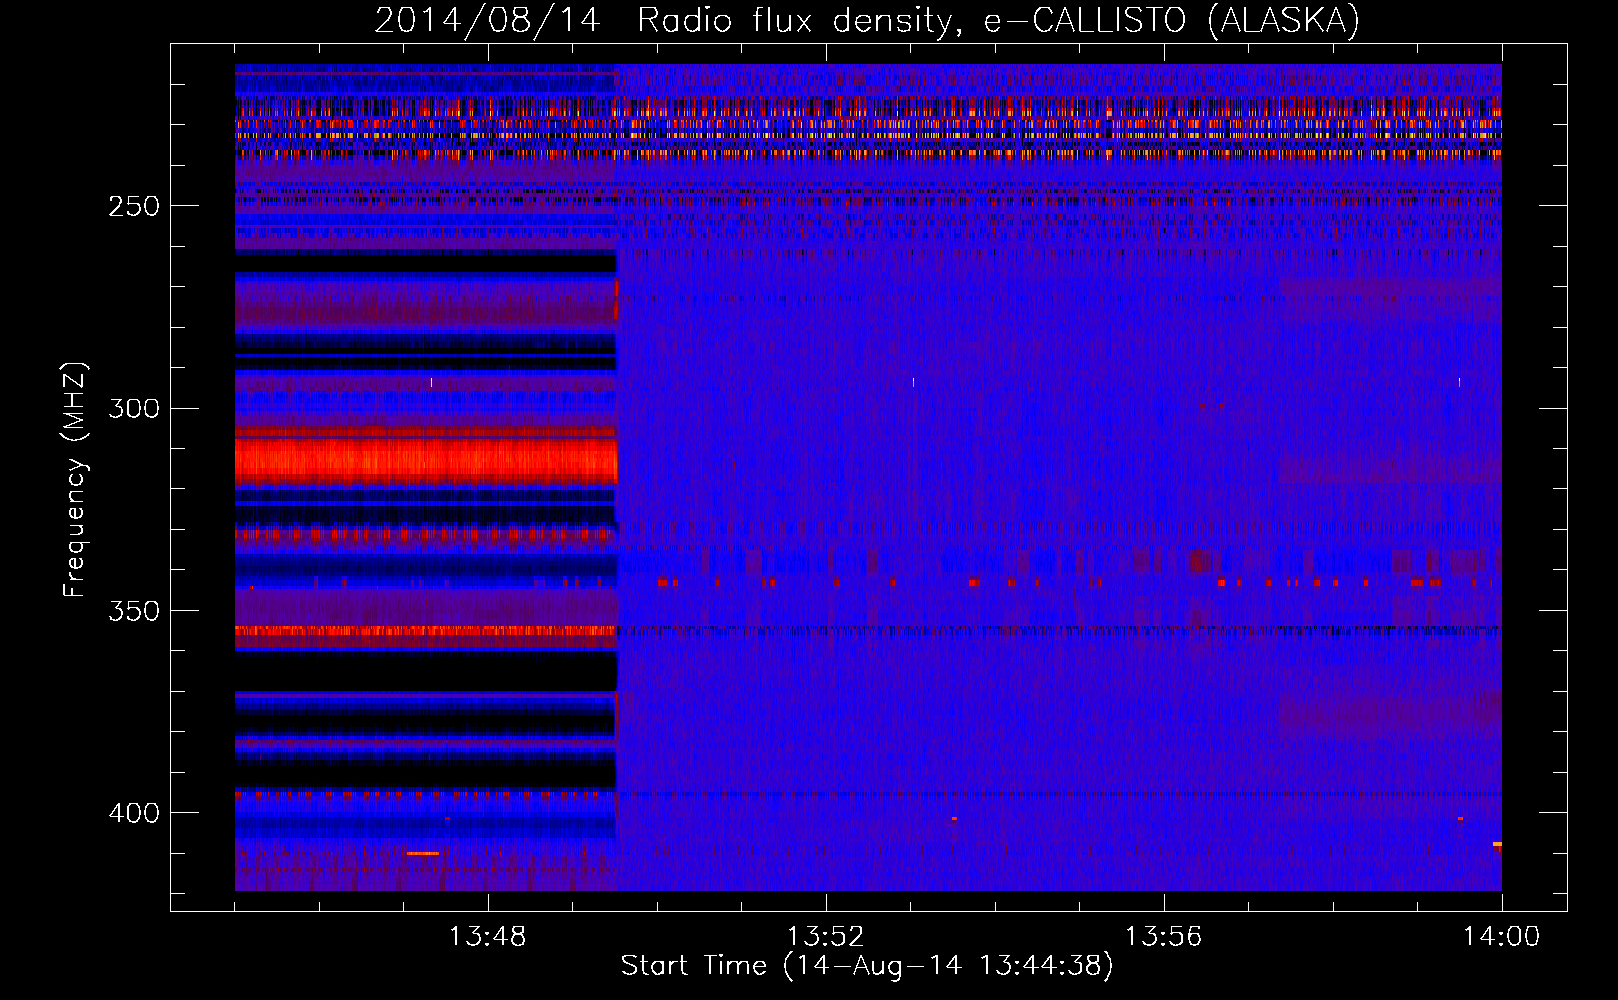Click the 300 frequency tick label

point(134,408)
